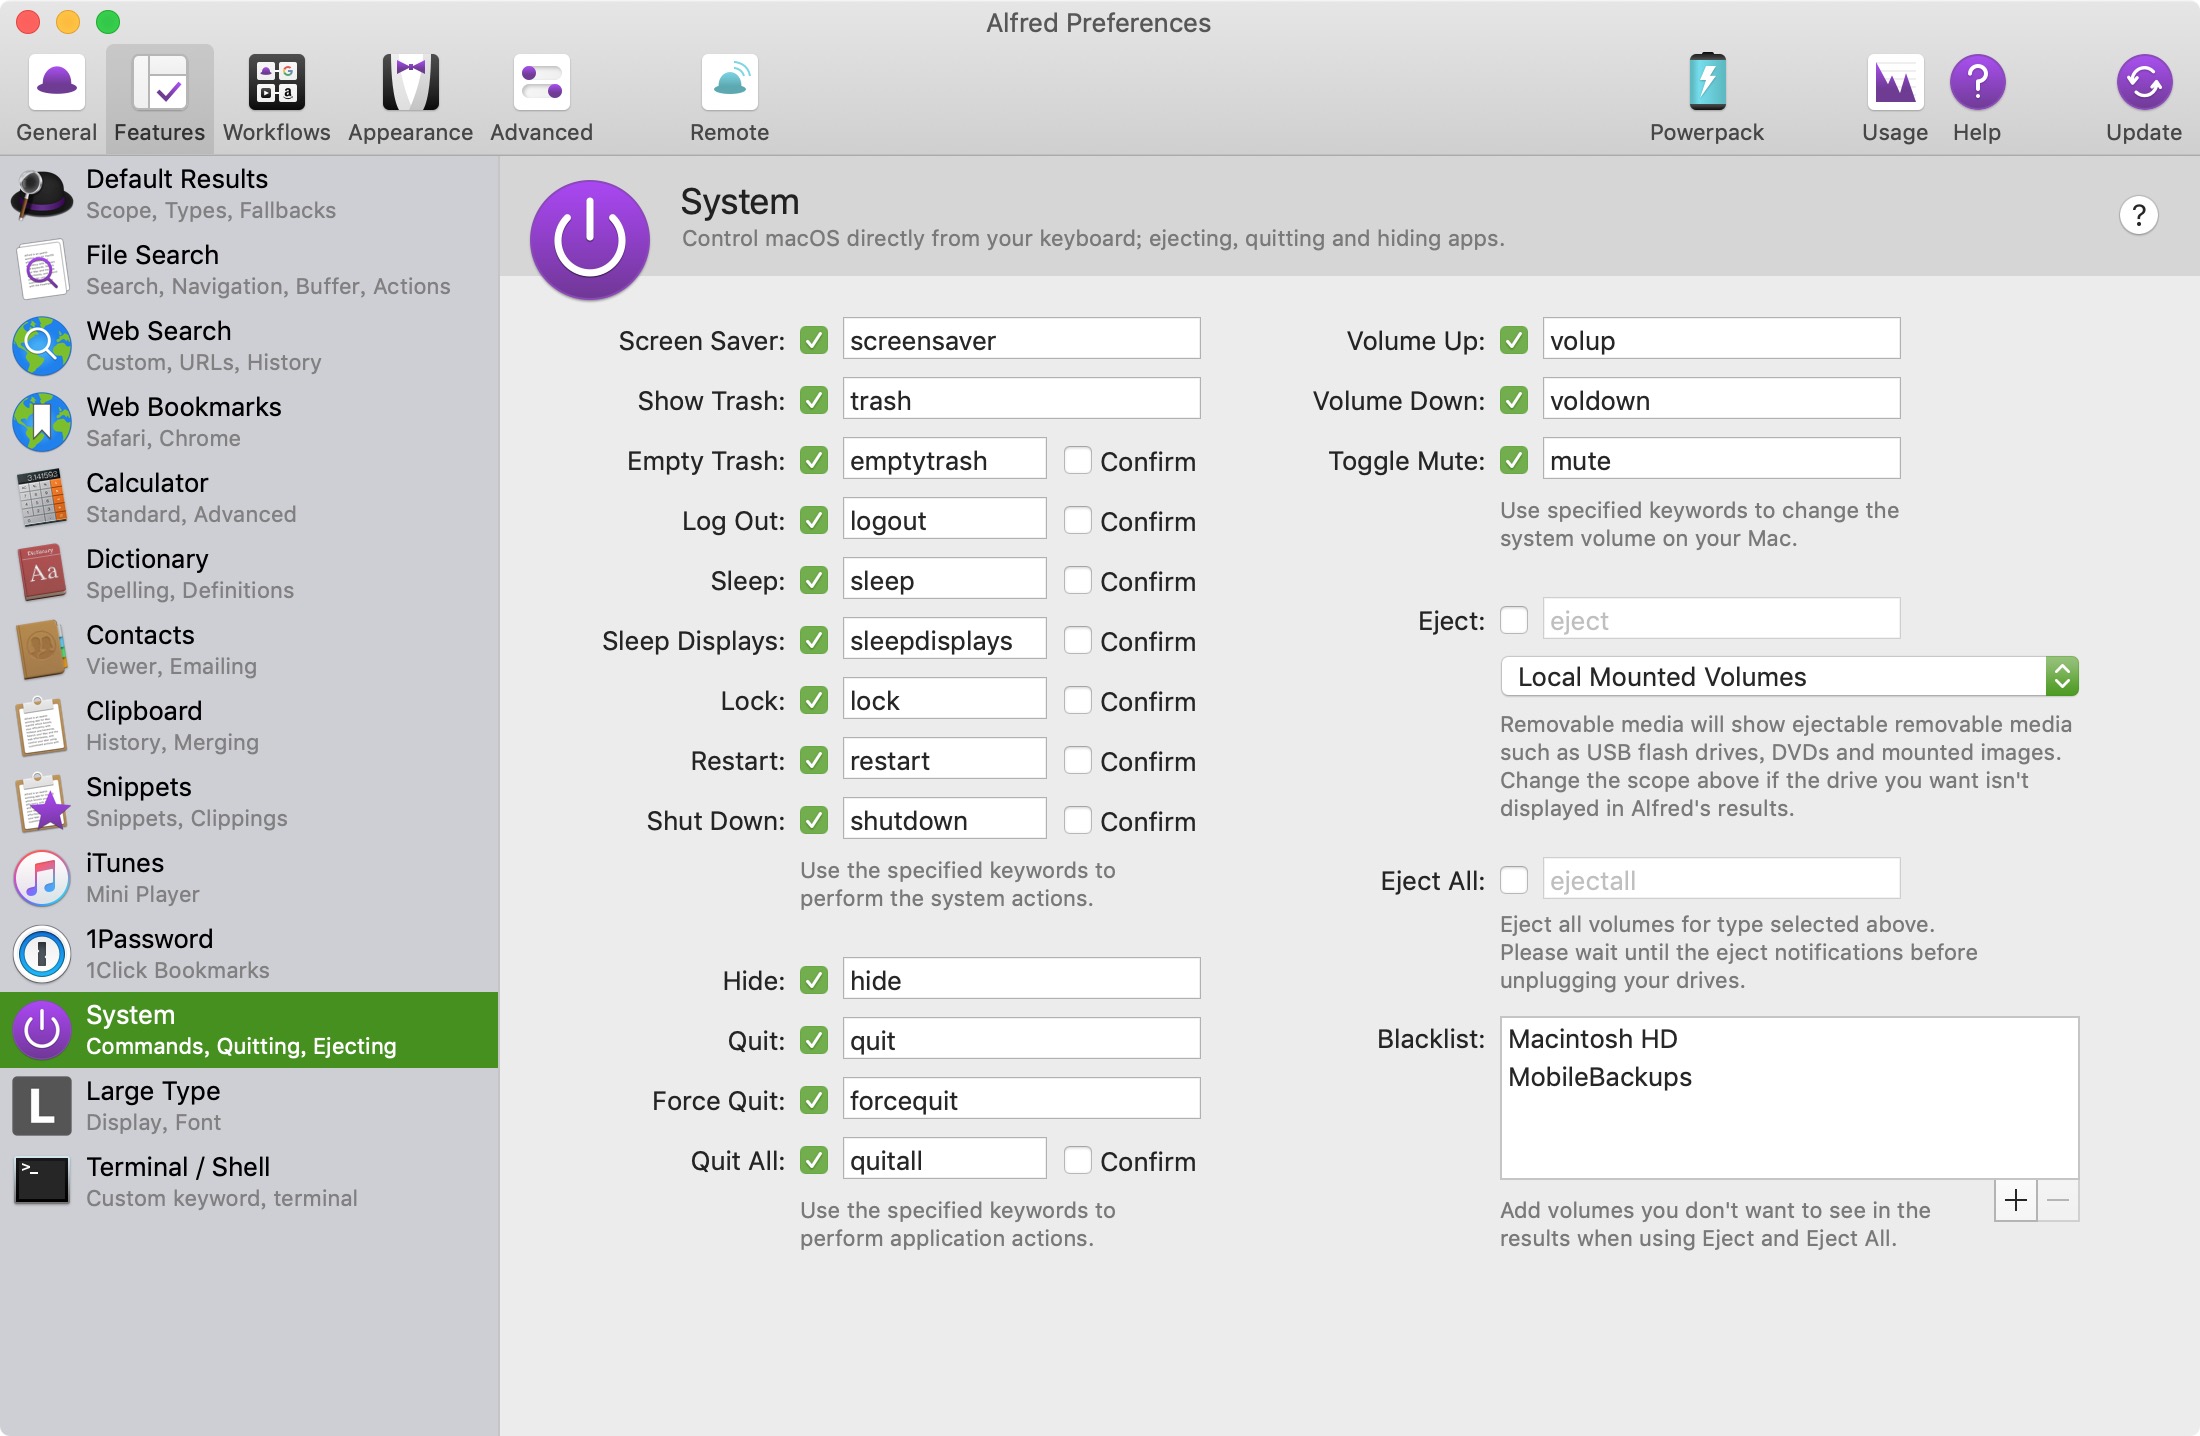Enable Confirm for Empty Trash

tap(1077, 460)
